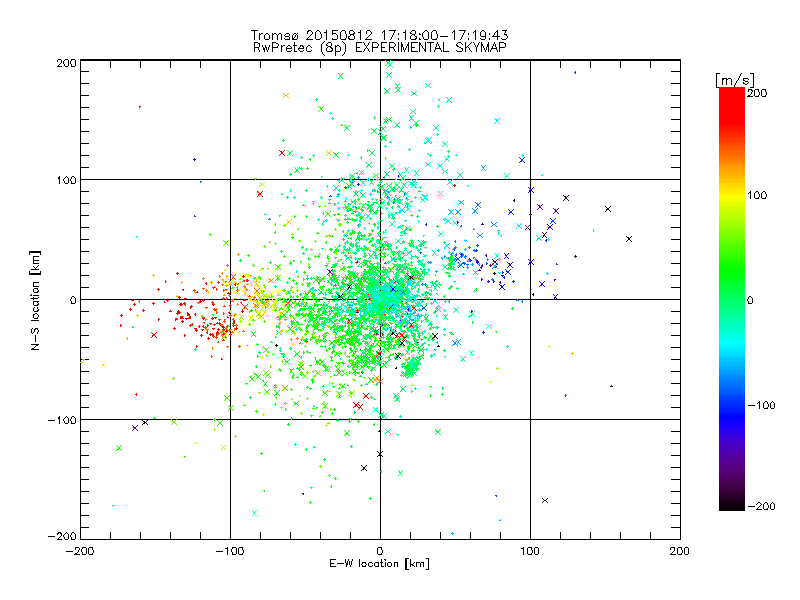800x600 pixels.
Task: Click the colorbar label '200' at top
Action: point(757,93)
